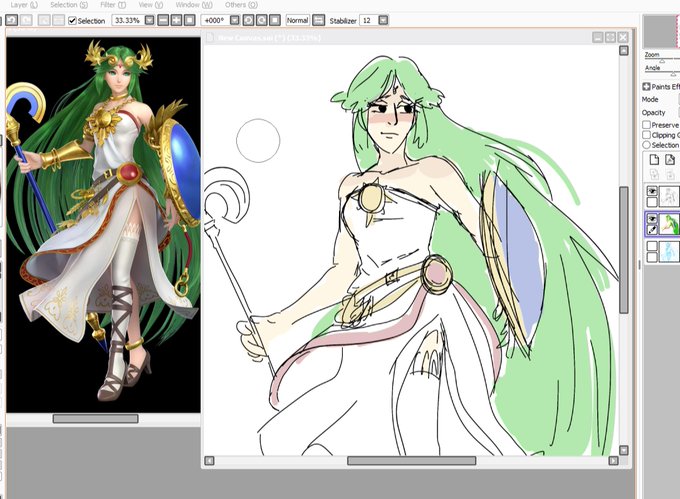
Task: Select the blue sketch layer thumbnail
Action: tap(669, 251)
